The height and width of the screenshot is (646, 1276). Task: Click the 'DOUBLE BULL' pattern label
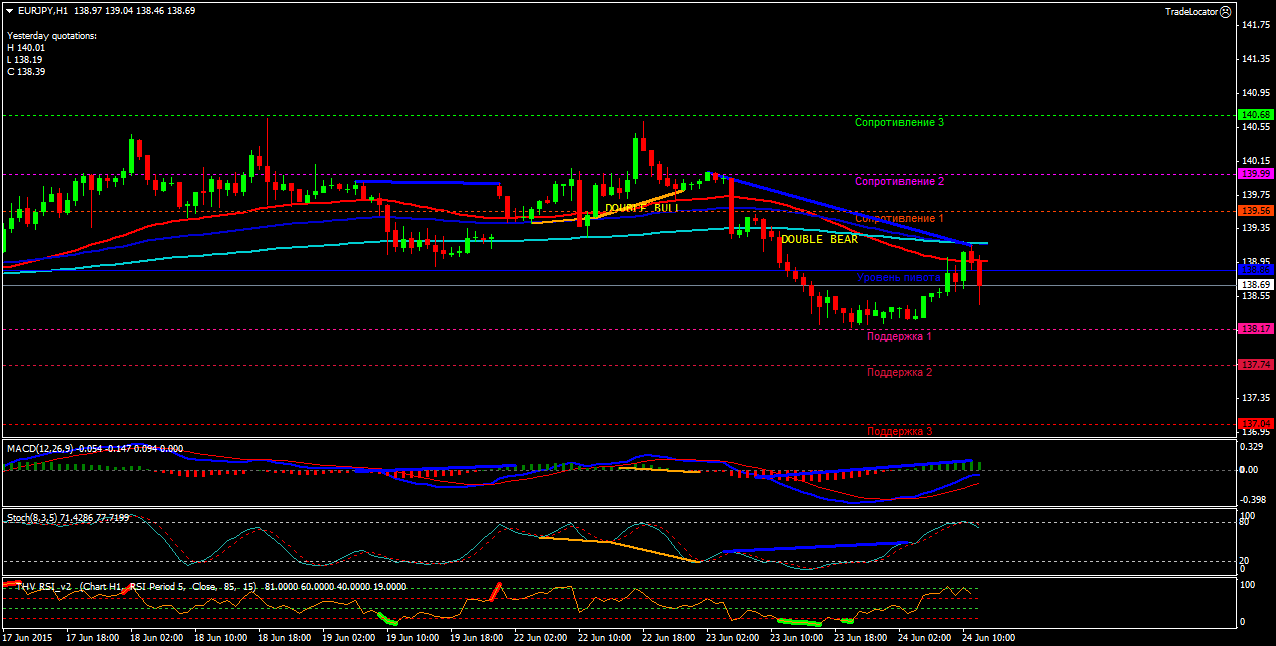click(x=642, y=208)
